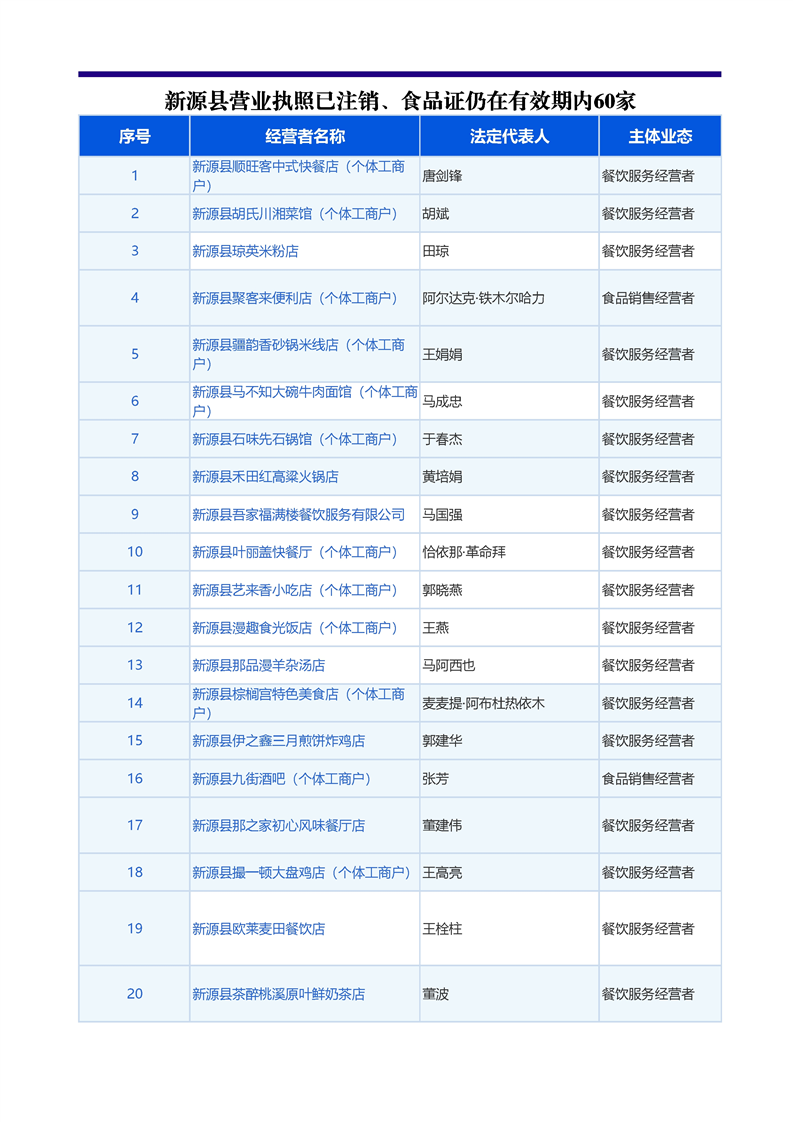Click the document title mentioning 60家
Image resolution: width=793 pixels, height=1122 pixels.
coord(400,101)
